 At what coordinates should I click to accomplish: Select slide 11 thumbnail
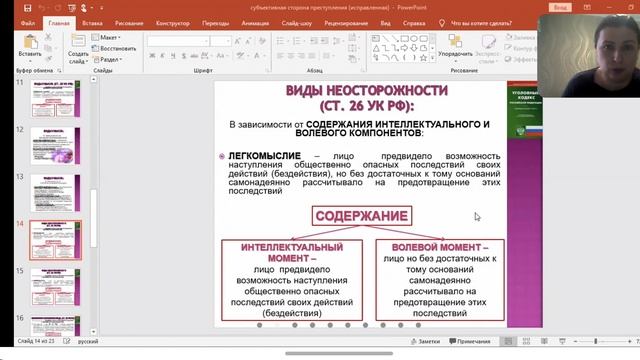click(x=56, y=98)
